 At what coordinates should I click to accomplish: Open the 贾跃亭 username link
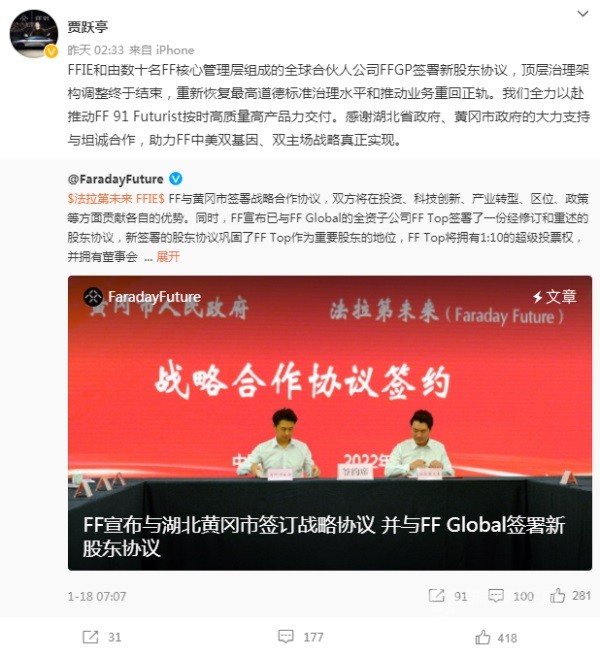point(87,27)
